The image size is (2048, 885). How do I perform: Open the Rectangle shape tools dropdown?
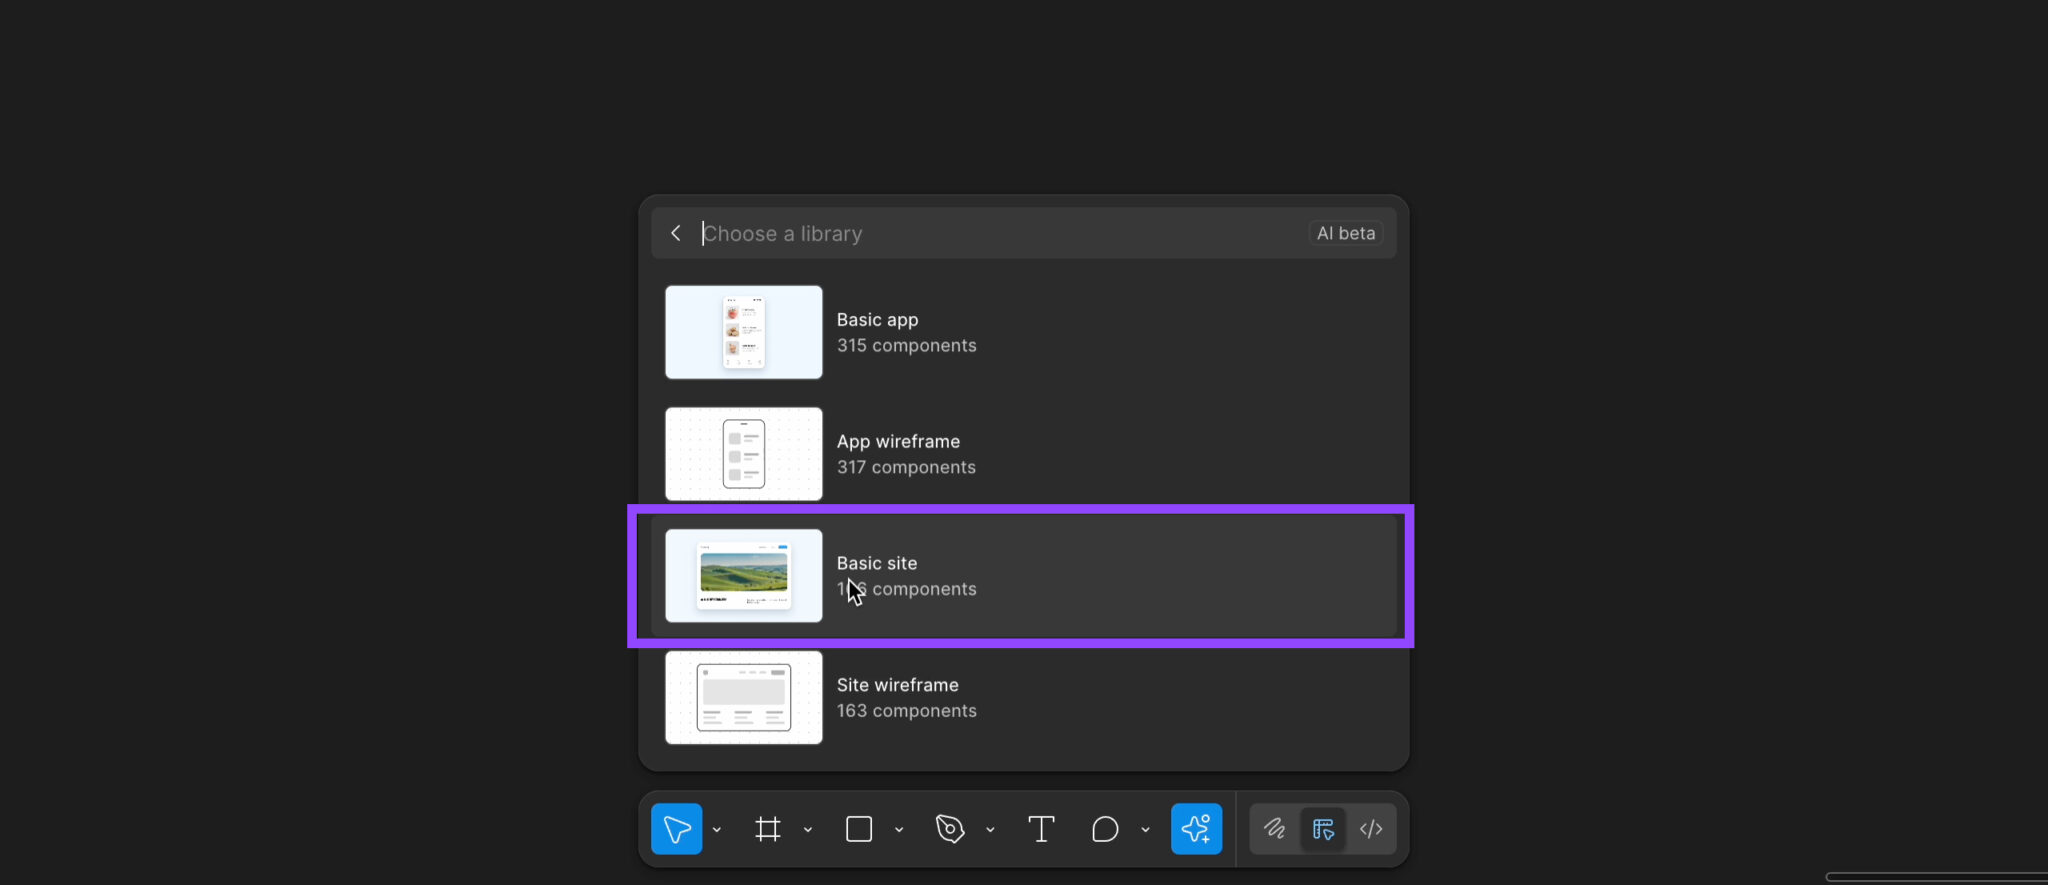coord(899,830)
